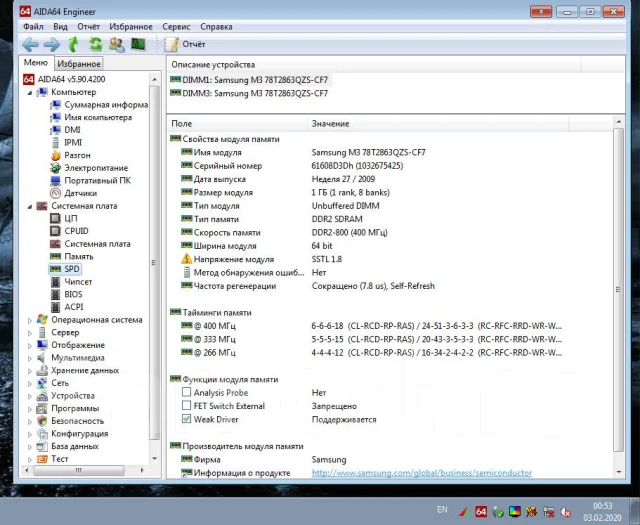640x525 pixels.
Task: Toggle the FET Switch External checkbox
Action: point(187,406)
